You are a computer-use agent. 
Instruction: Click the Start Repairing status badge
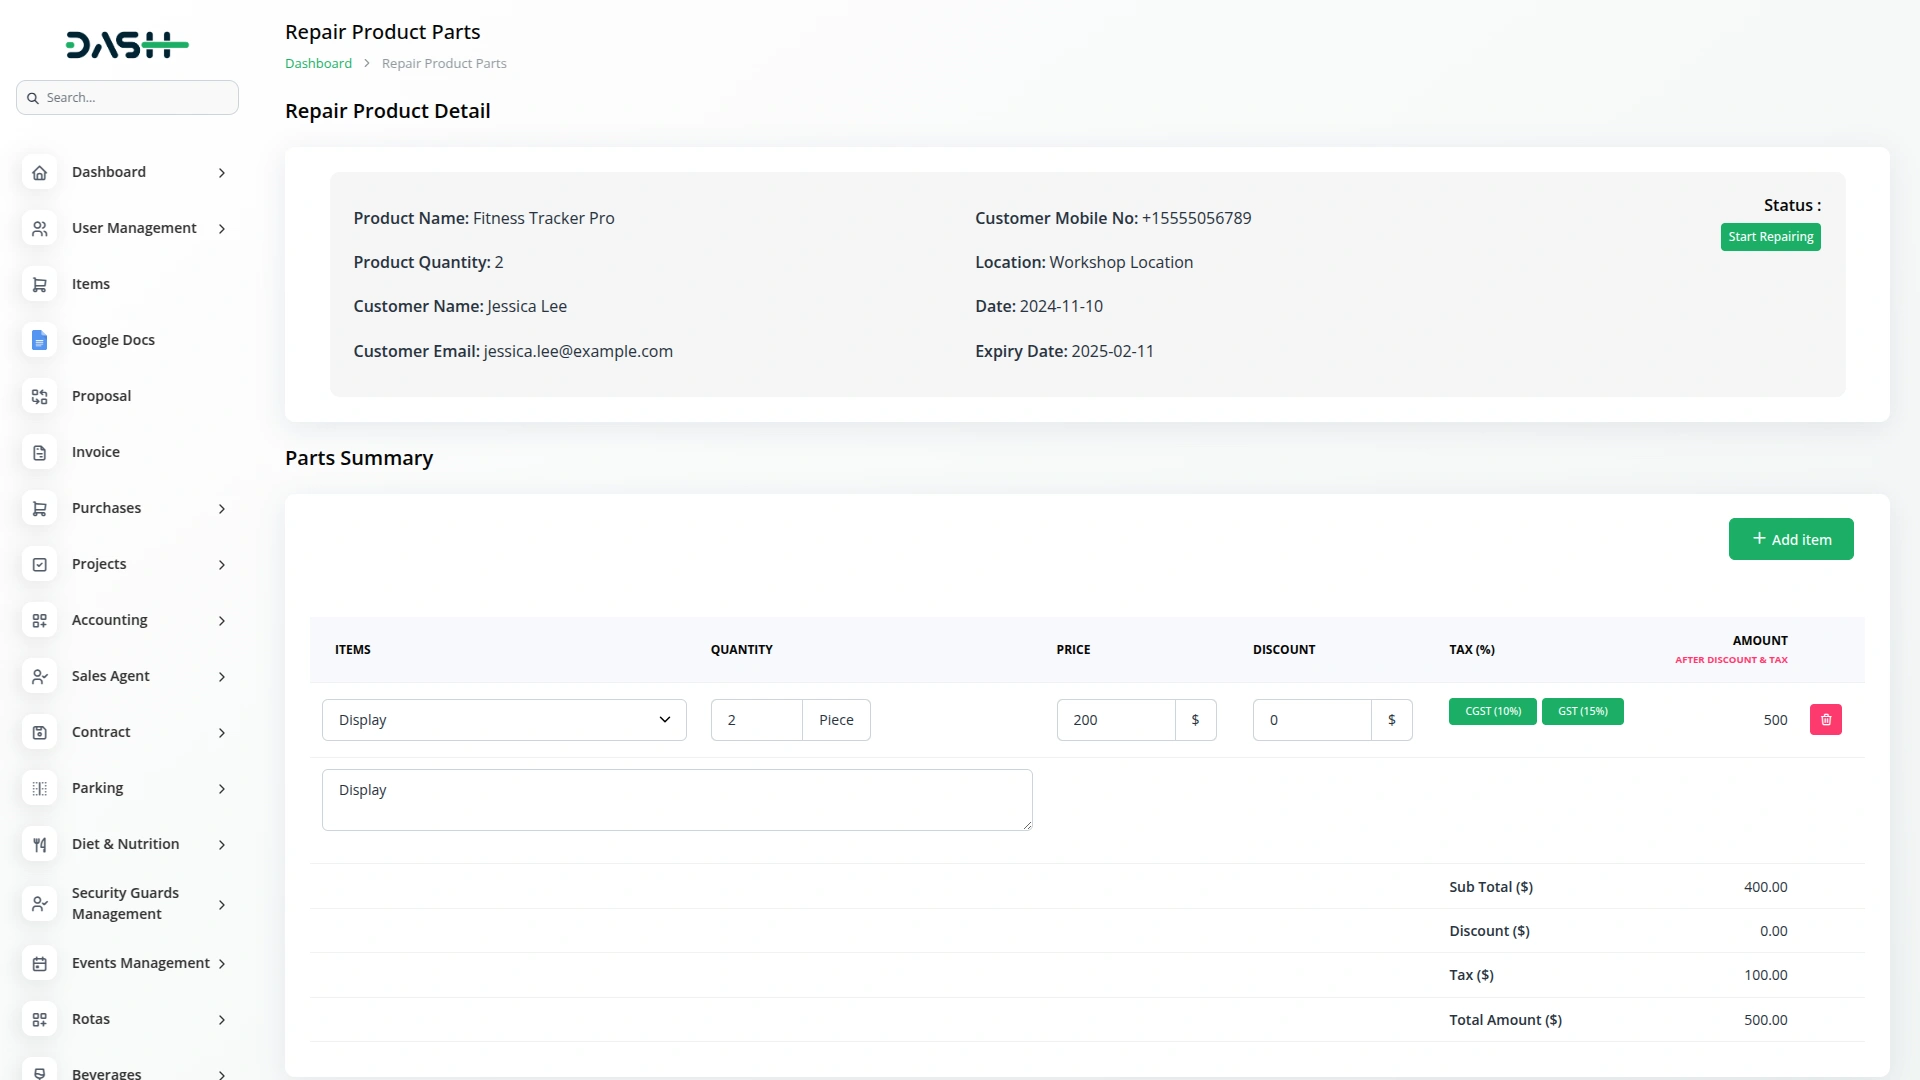click(x=1770, y=237)
